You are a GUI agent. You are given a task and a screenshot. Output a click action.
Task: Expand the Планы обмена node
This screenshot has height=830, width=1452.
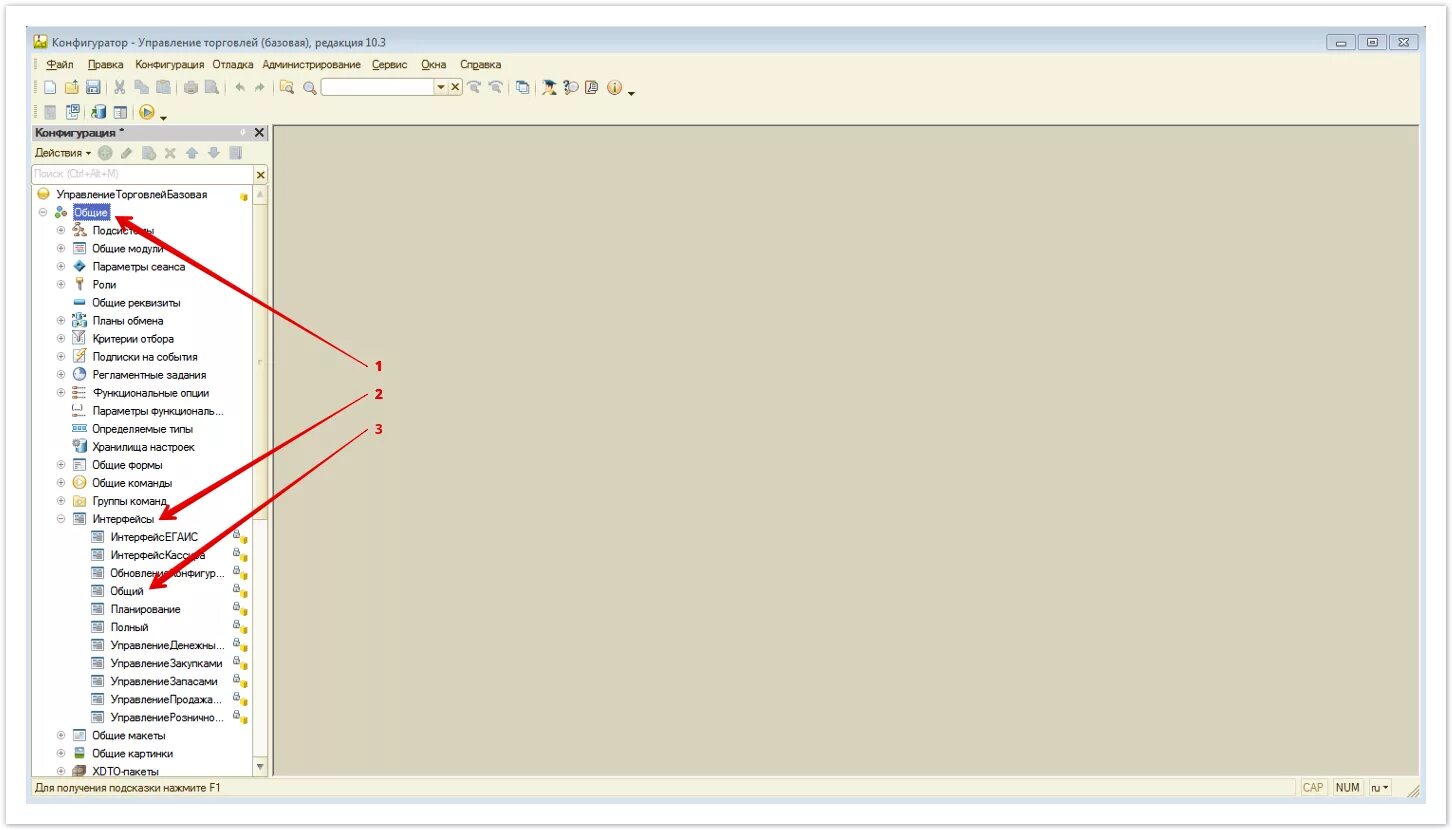[61, 321]
